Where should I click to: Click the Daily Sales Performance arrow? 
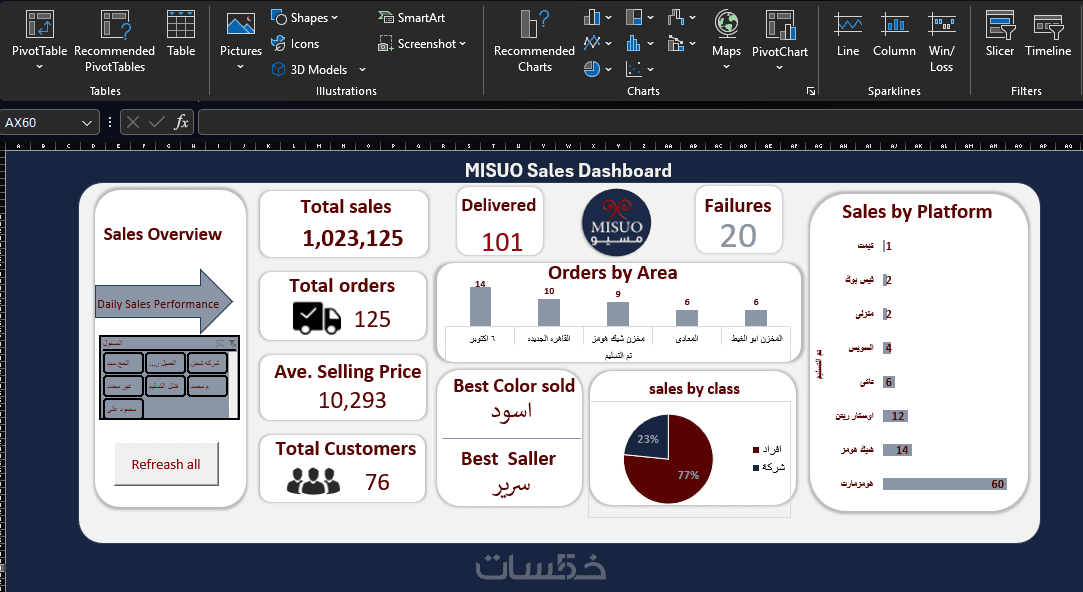164,303
